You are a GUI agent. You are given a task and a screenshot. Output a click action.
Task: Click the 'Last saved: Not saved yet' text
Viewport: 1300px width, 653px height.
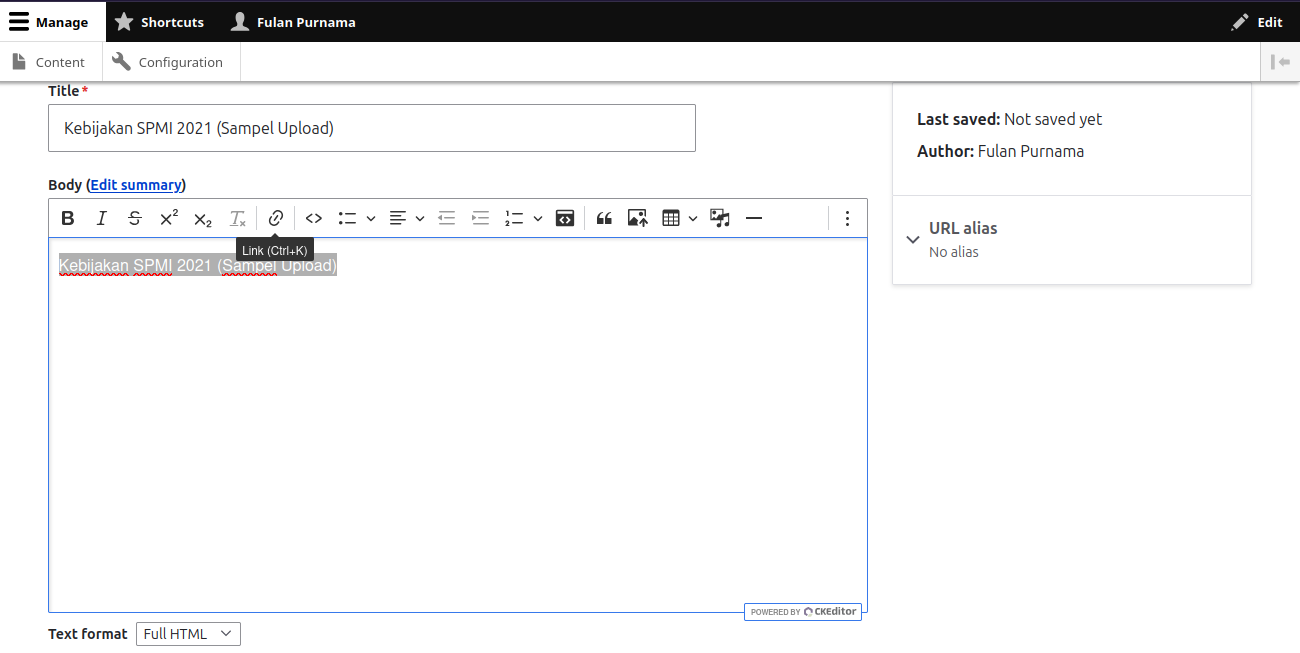click(x=1010, y=119)
